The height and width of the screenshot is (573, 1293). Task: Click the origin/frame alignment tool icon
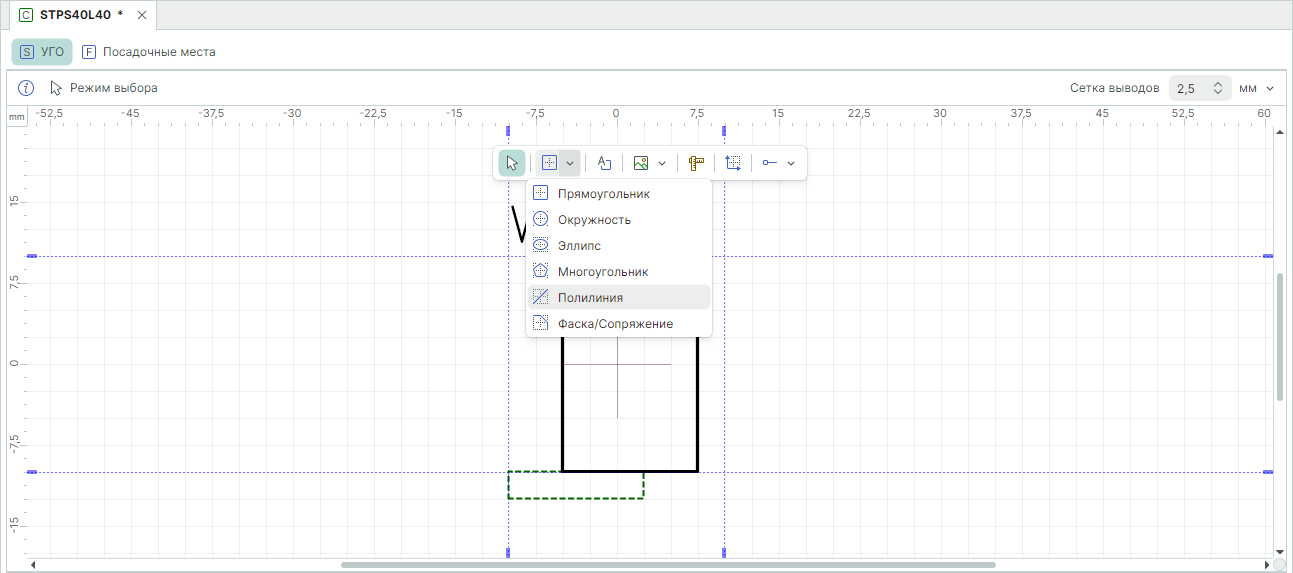pos(734,163)
